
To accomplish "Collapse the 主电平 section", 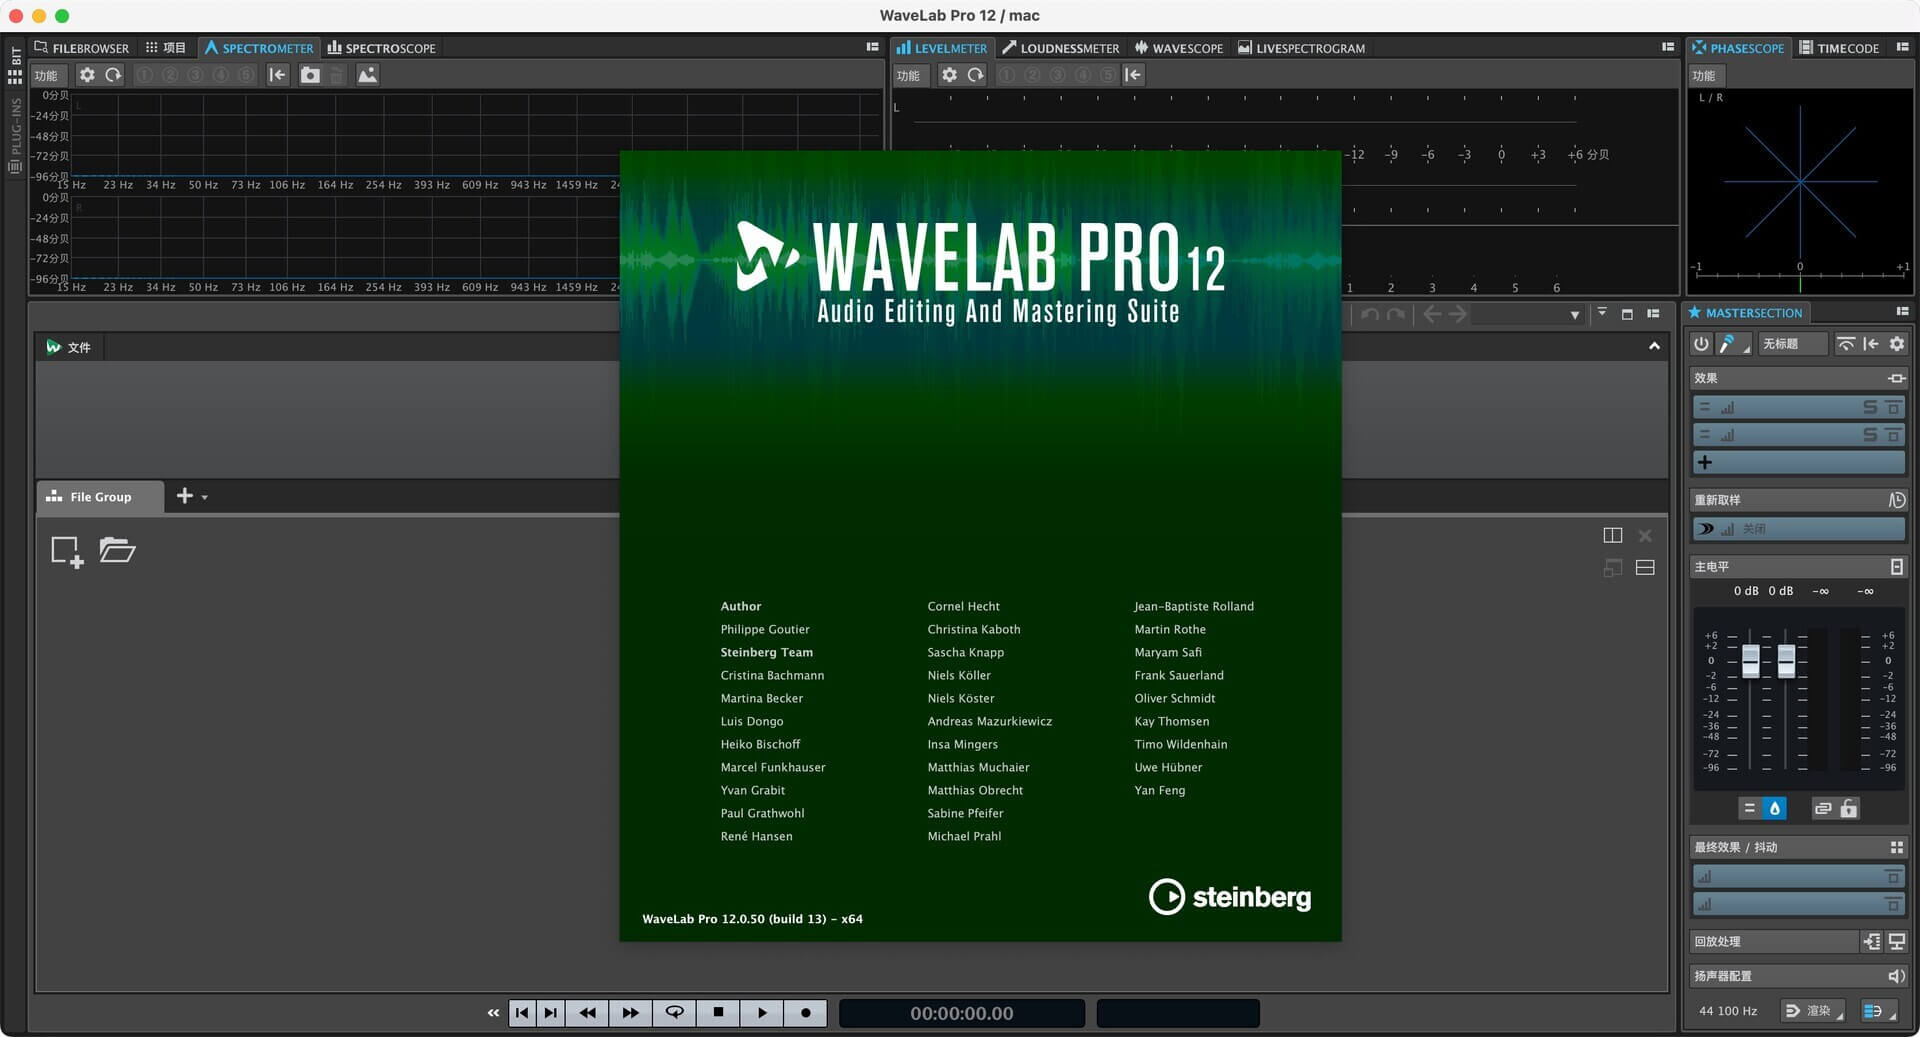I will tap(1897, 567).
